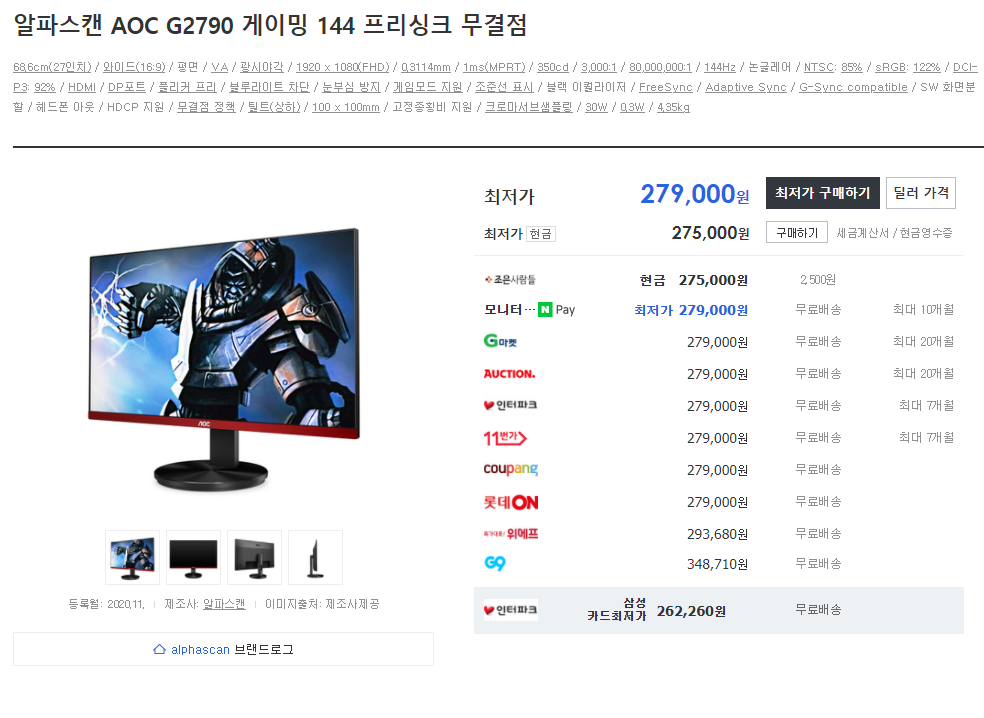This screenshot has height=718, width=984.
Task: Open the G-Sync compatible spec link
Action: coord(853,87)
